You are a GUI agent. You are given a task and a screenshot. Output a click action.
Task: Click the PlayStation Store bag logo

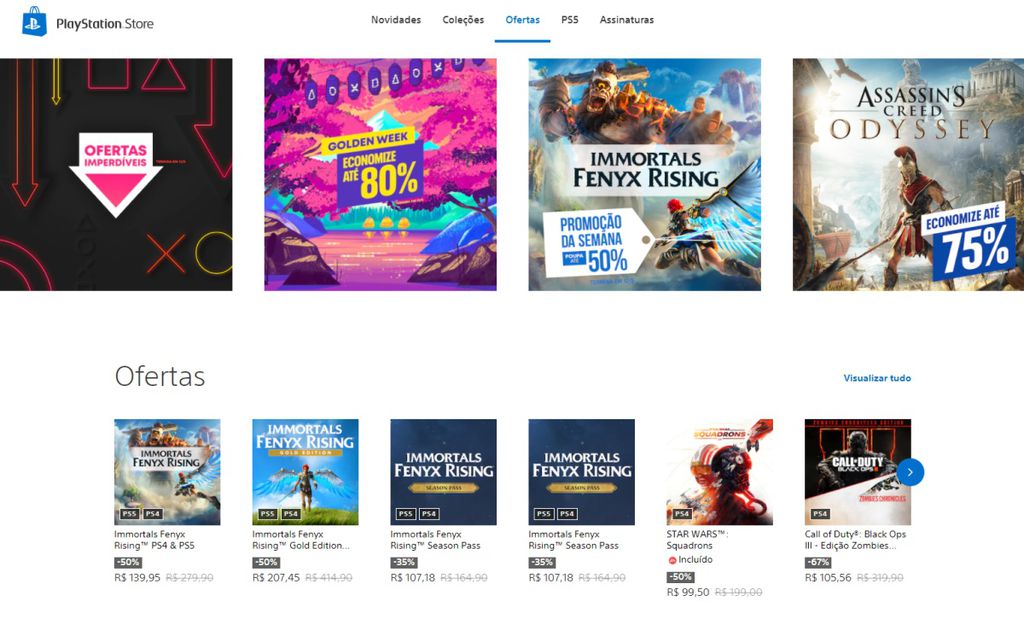point(35,22)
